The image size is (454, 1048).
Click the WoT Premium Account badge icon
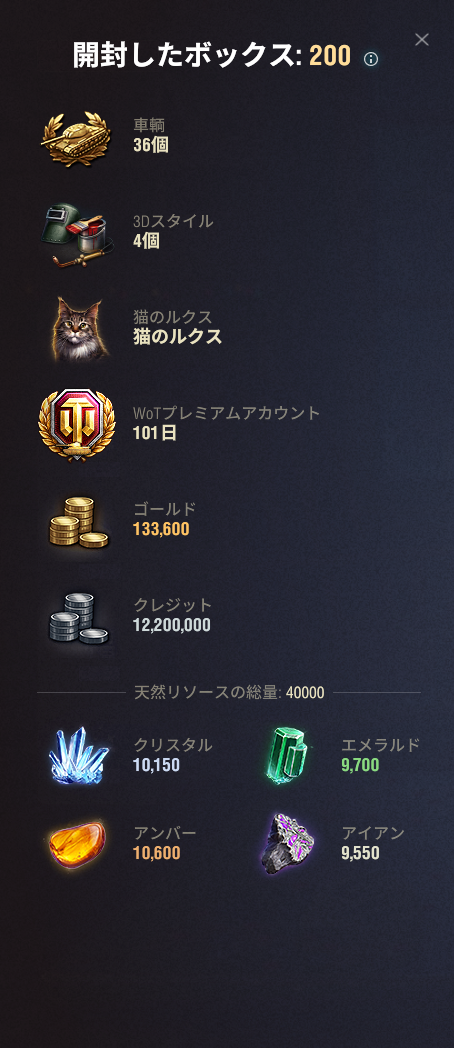point(77,425)
